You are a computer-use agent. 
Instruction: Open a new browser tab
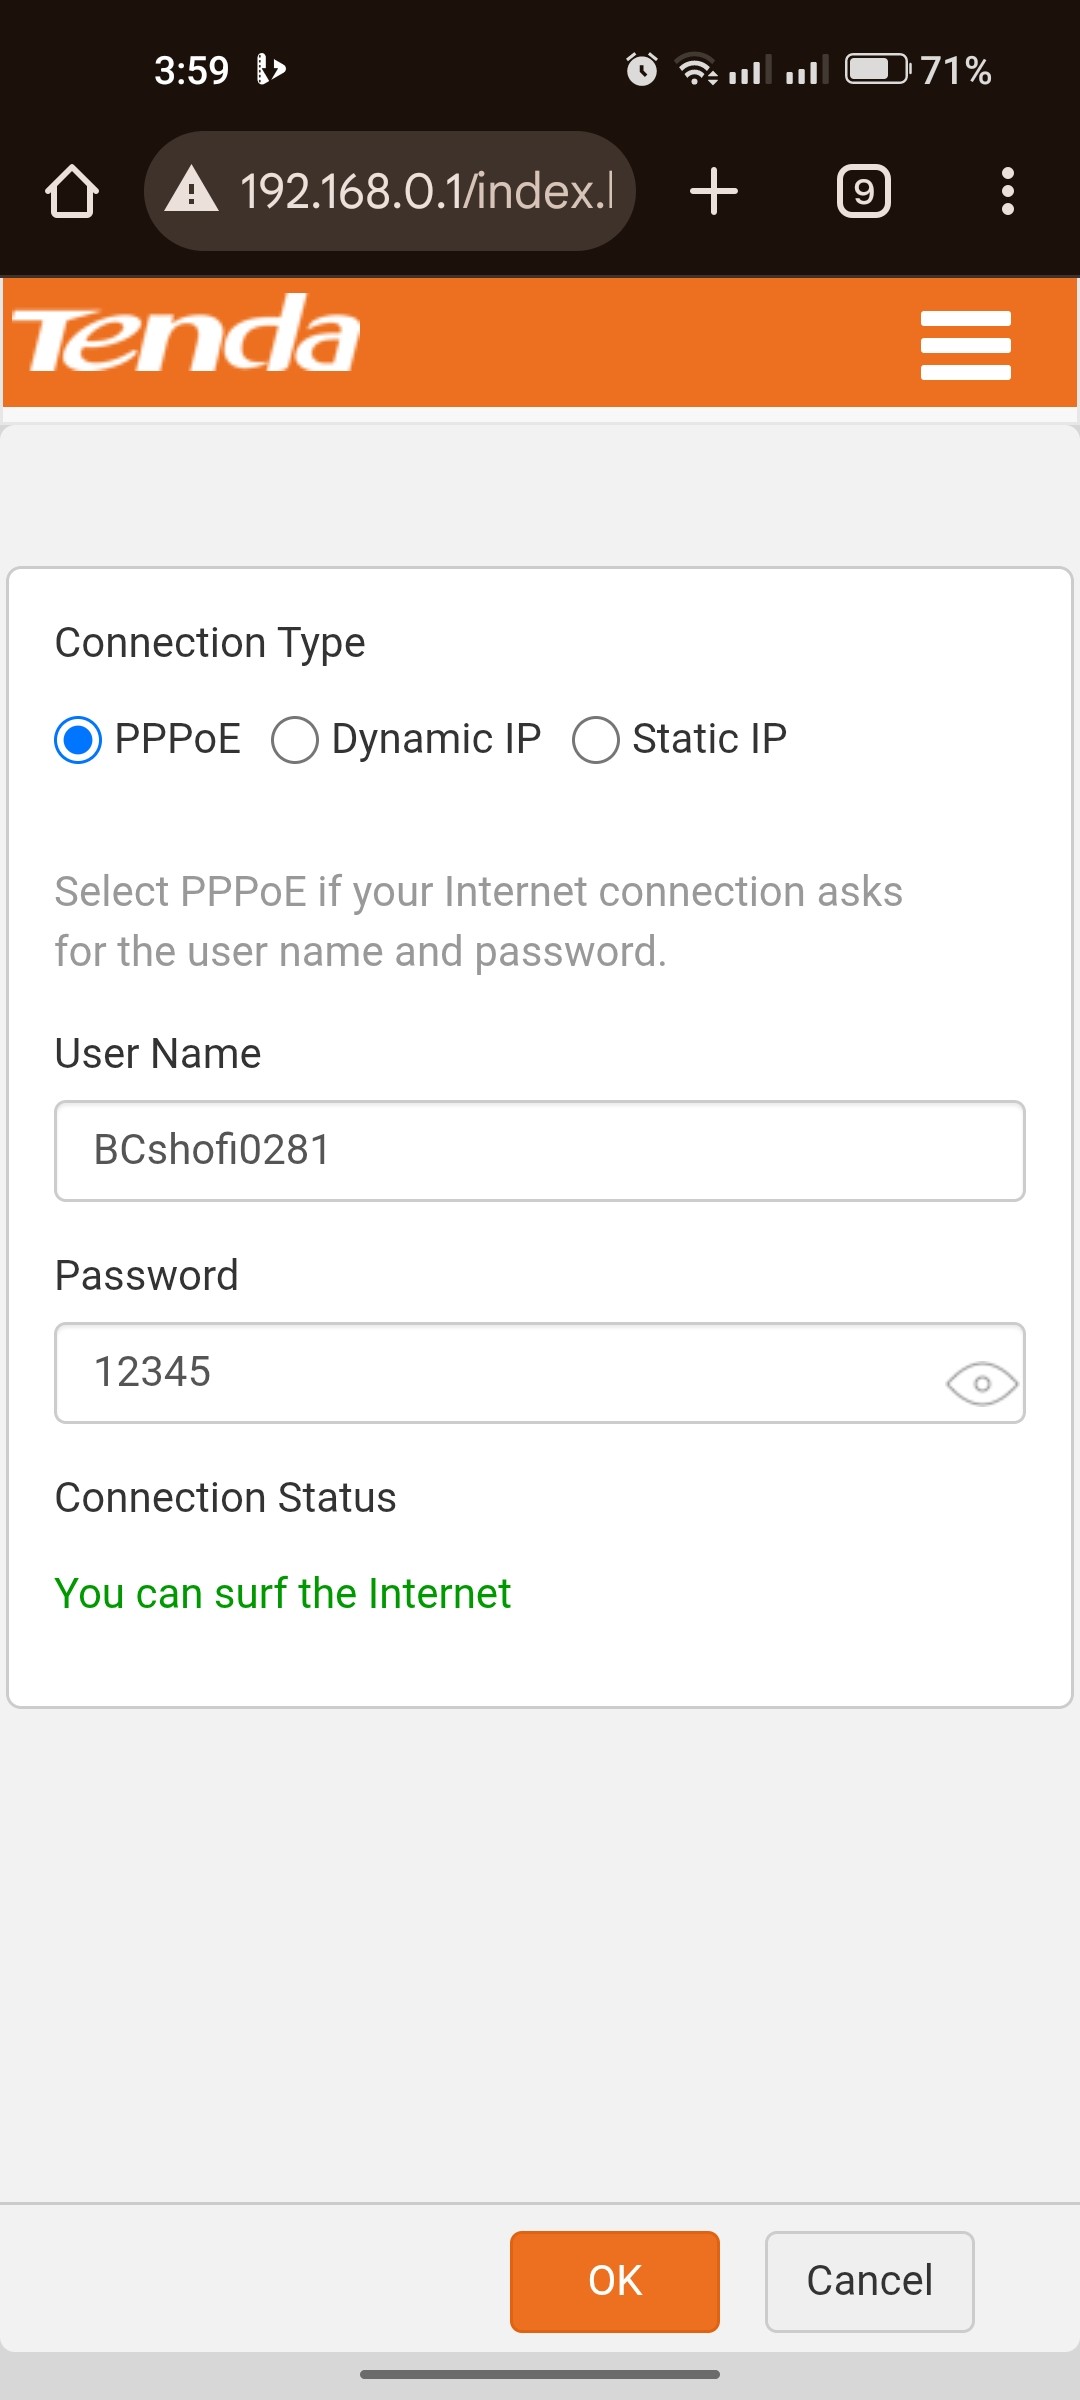(714, 191)
